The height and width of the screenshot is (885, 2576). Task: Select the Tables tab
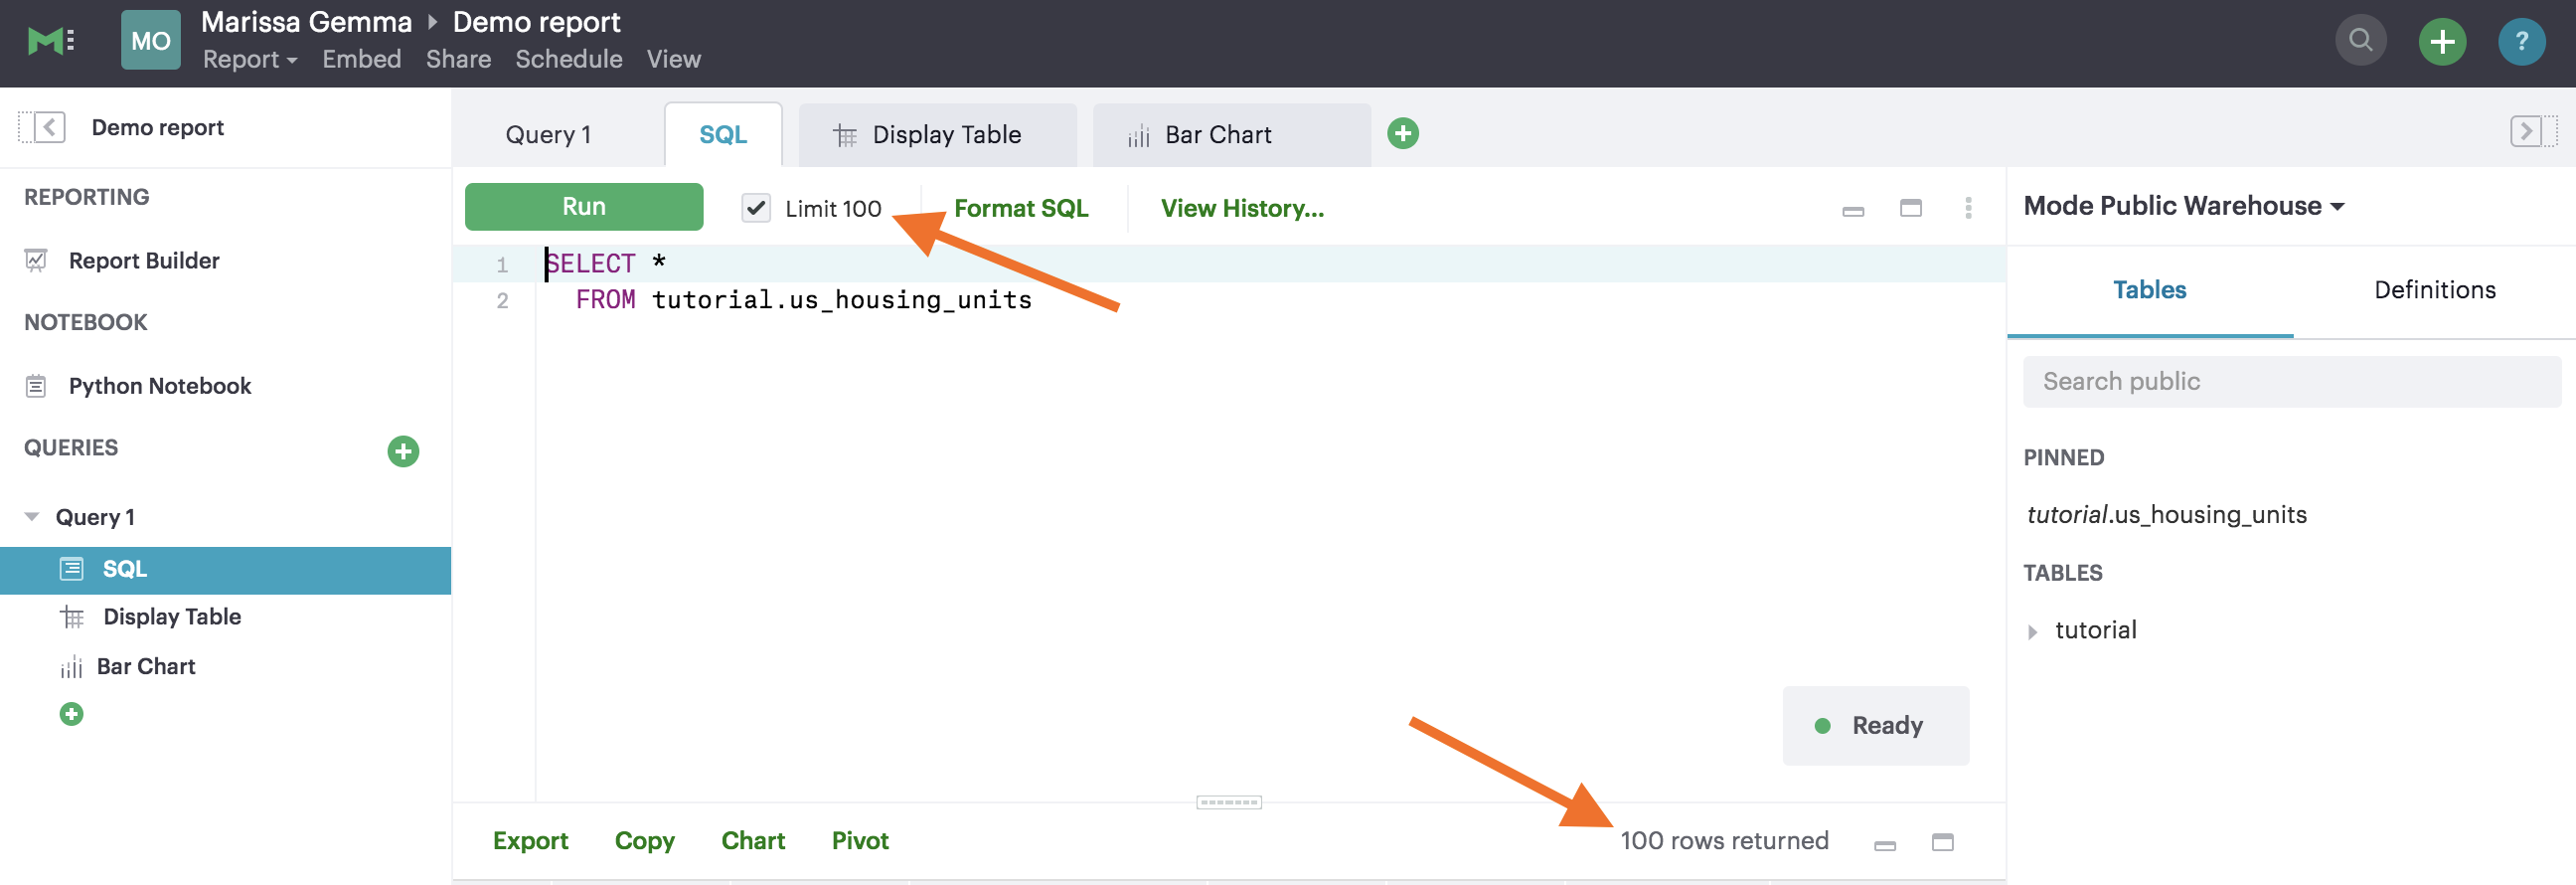click(2149, 290)
